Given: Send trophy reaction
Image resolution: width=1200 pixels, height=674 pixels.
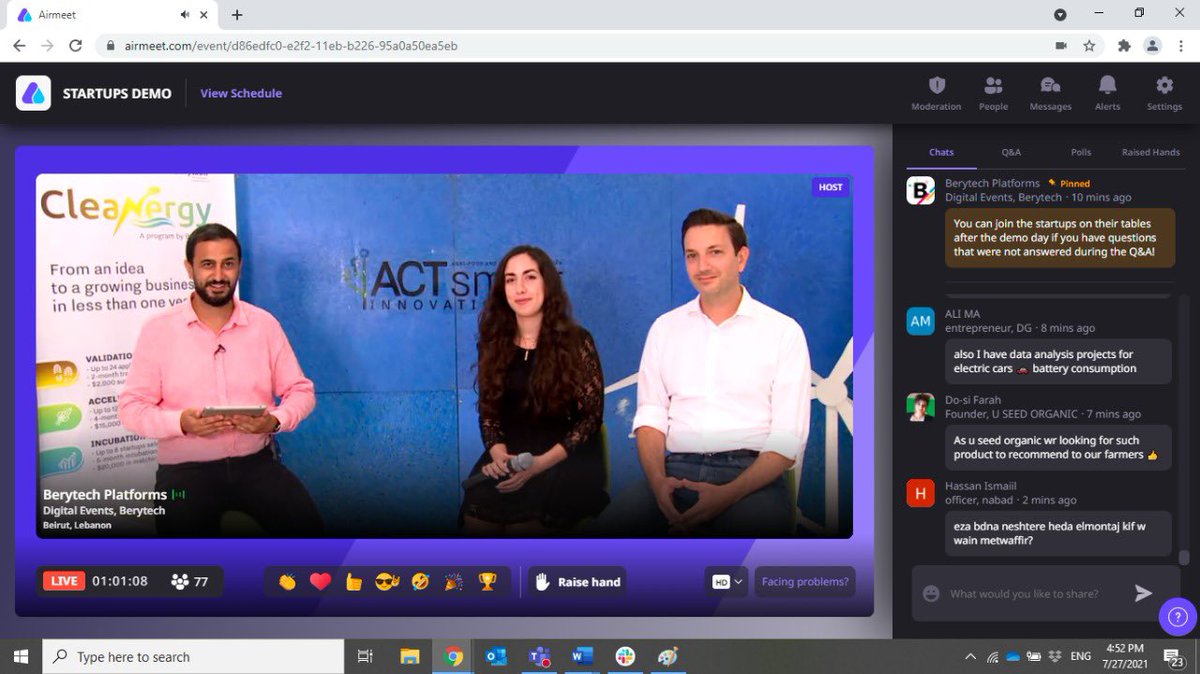Looking at the screenshot, I should (x=487, y=582).
